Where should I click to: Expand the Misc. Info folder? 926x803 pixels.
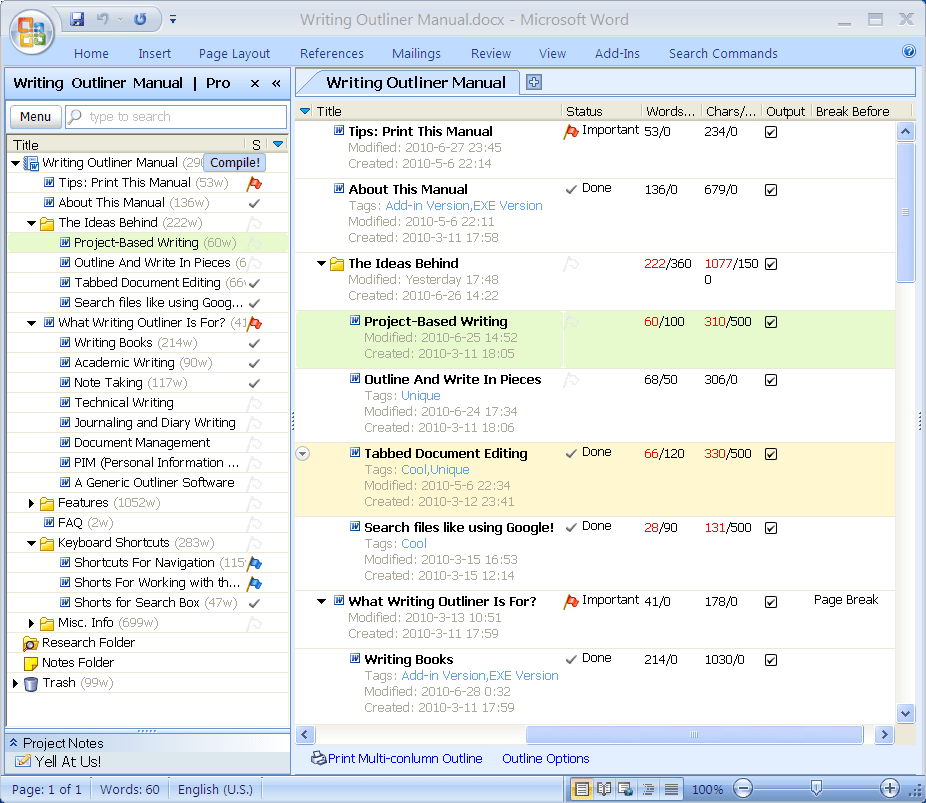coord(31,623)
